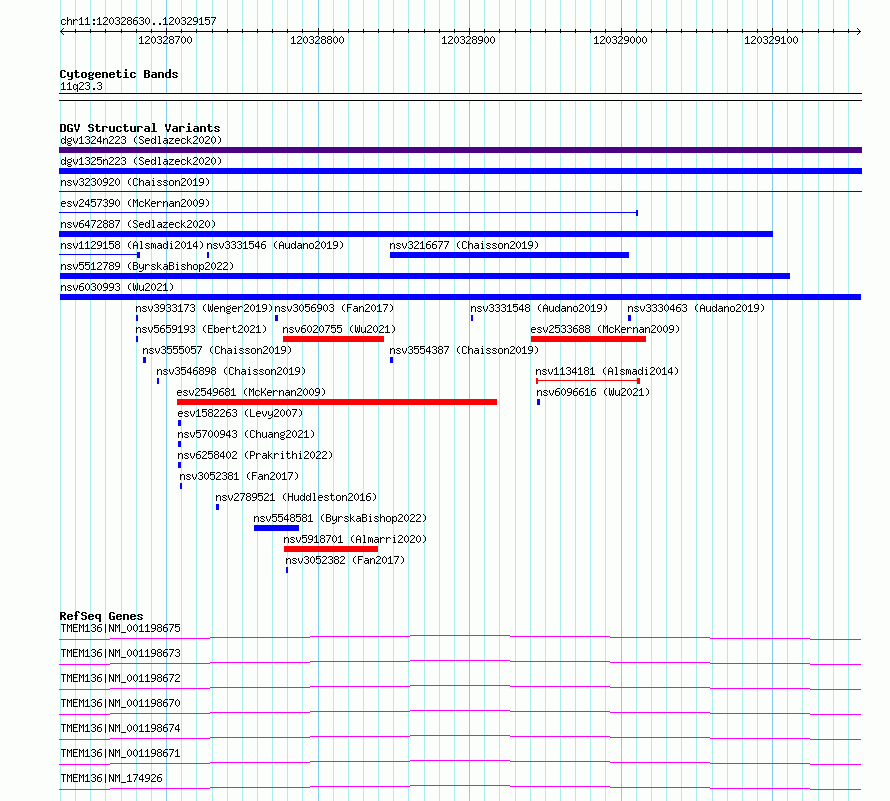Viewport: 890px width, 801px height.
Task: Open TMEM136|NM_001198675 transcript
Action: coord(120,628)
